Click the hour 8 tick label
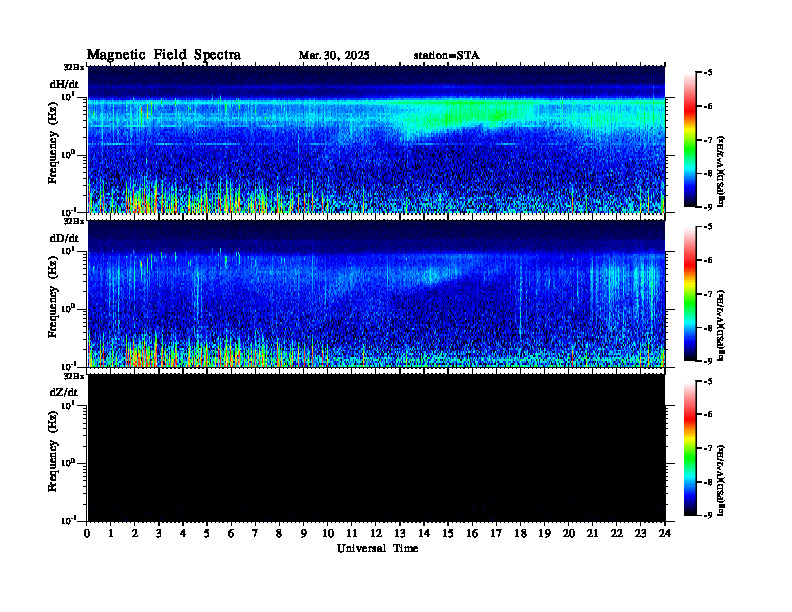Screen dimensions: 792x612 [x=279, y=534]
